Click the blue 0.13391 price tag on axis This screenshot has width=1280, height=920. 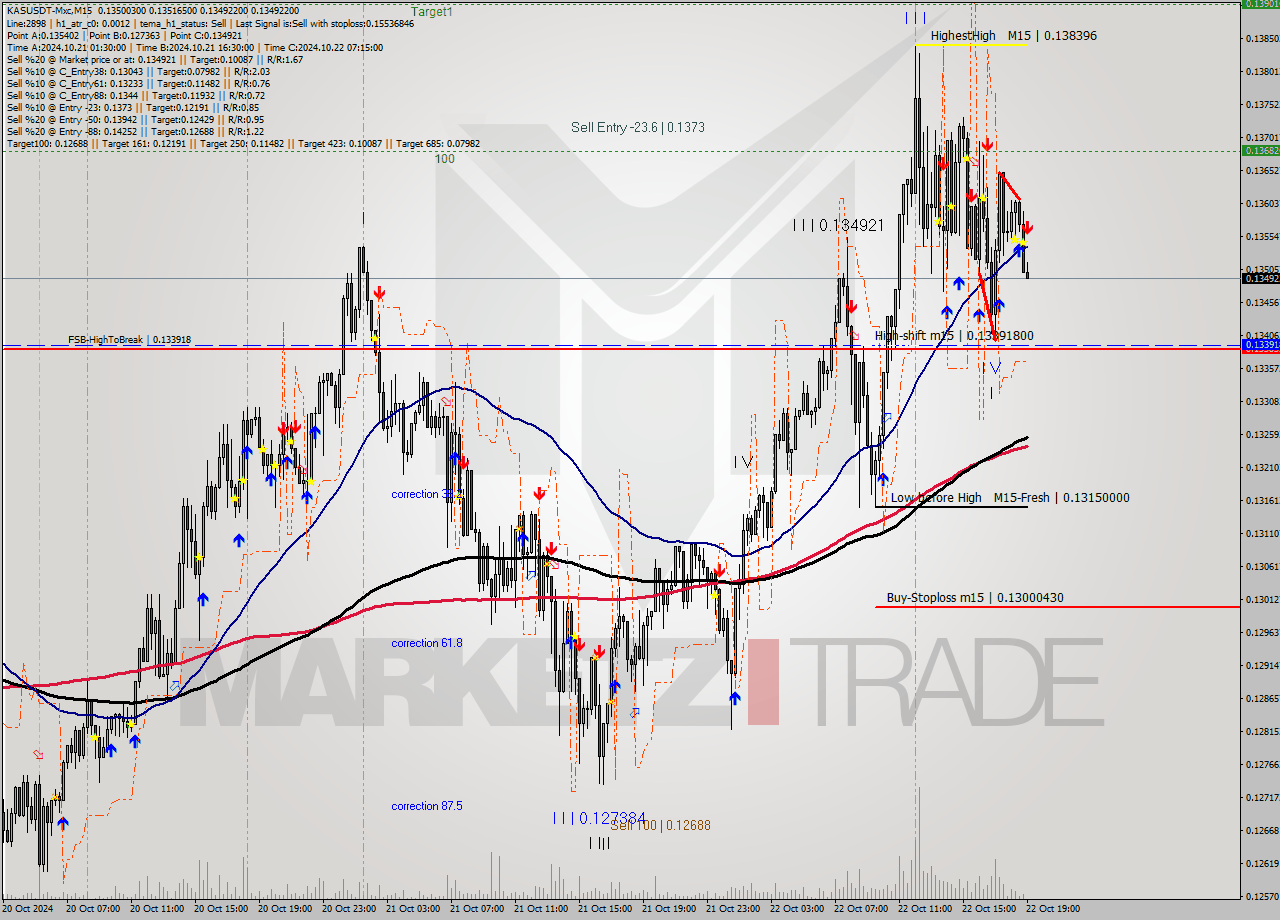click(1260, 344)
